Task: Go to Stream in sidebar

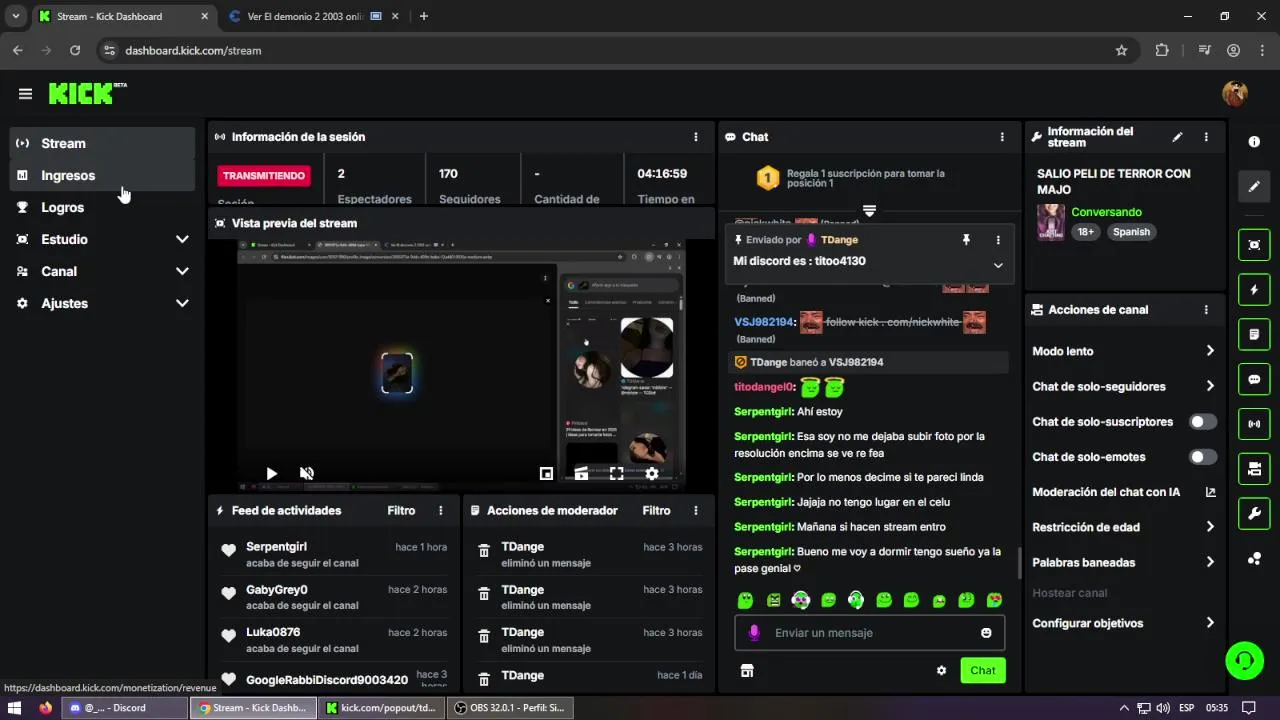Action: pyautogui.click(x=102, y=143)
